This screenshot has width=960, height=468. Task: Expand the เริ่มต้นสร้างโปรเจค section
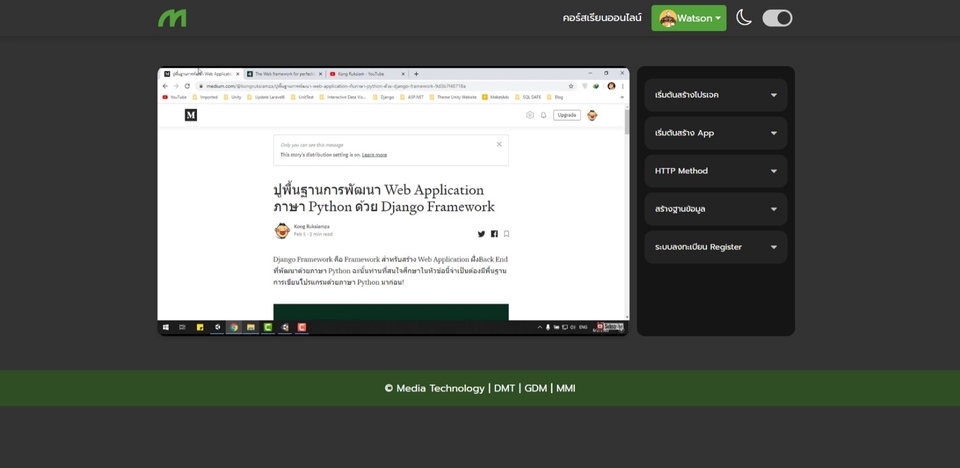[x=716, y=95]
